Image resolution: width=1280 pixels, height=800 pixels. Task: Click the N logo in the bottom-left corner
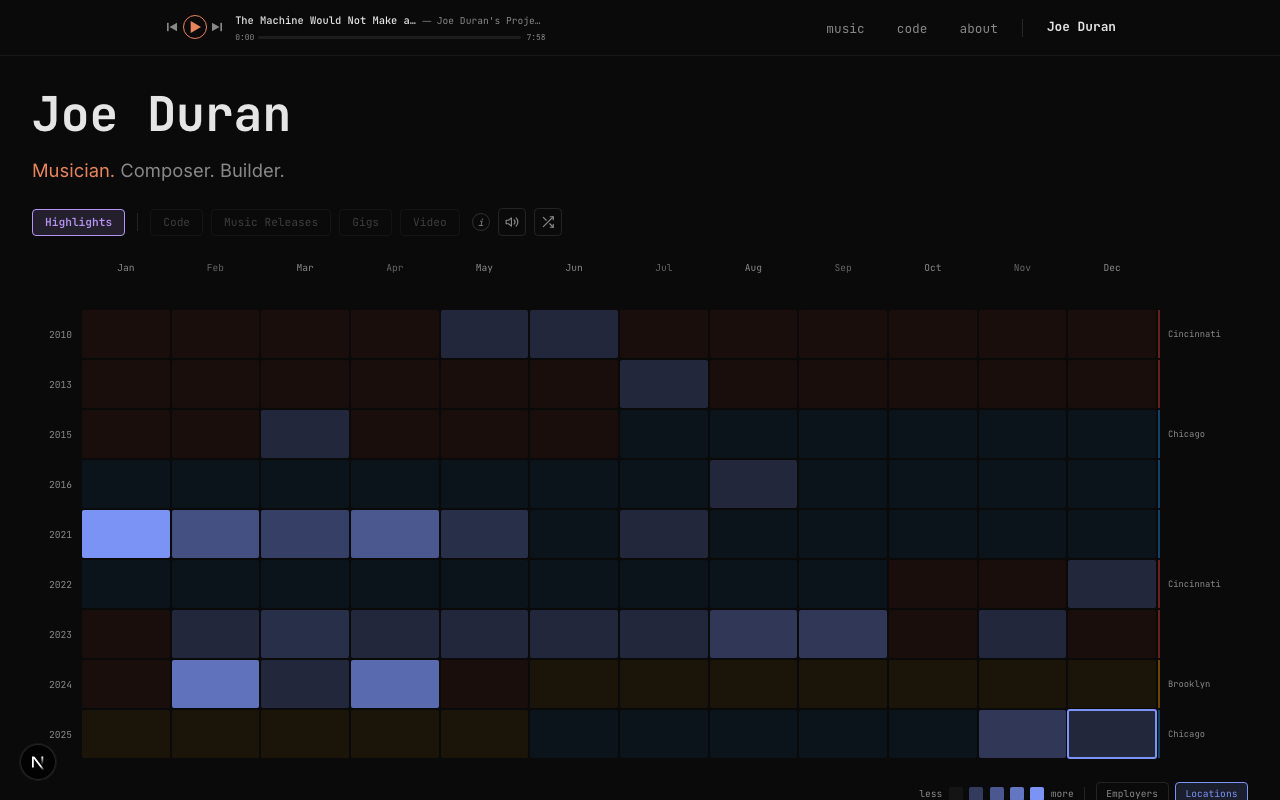point(38,762)
